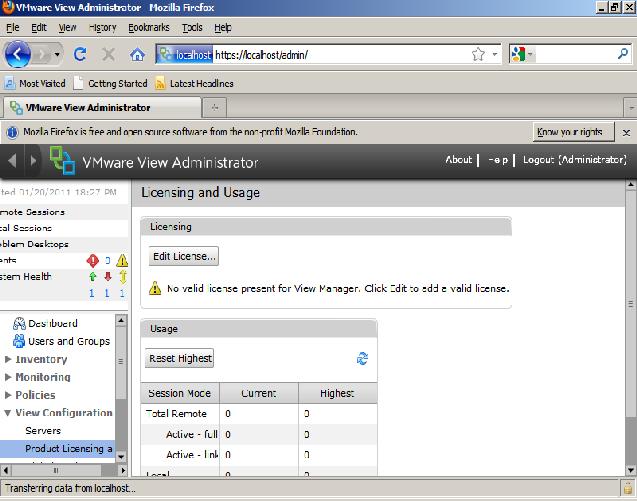Click the yellow arrow health icon
637x501 pixels.
[x=123, y=277]
